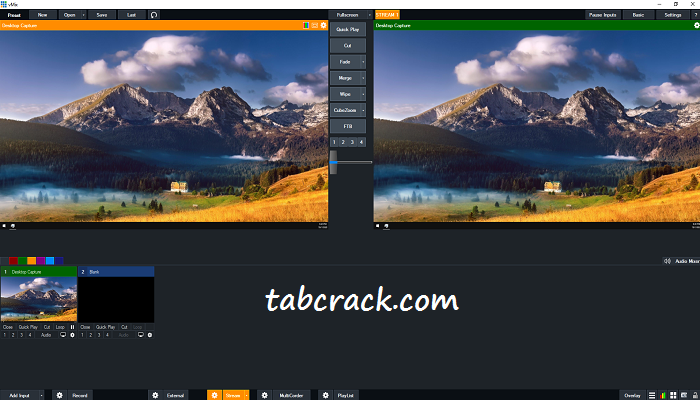Screen dimensions: 700x400
Task: Toggle Loop on Desktop Capture input
Action: point(60,327)
